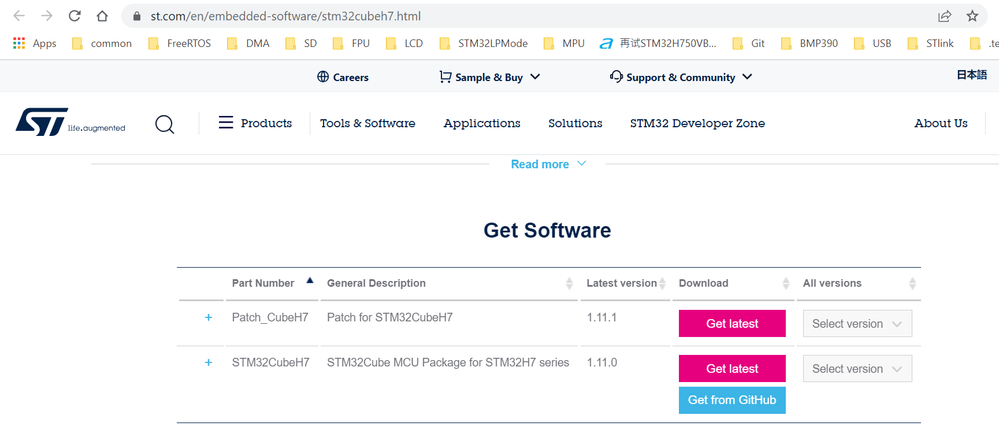Open the FreeRTOS bookmark folder

click(x=179, y=43)
